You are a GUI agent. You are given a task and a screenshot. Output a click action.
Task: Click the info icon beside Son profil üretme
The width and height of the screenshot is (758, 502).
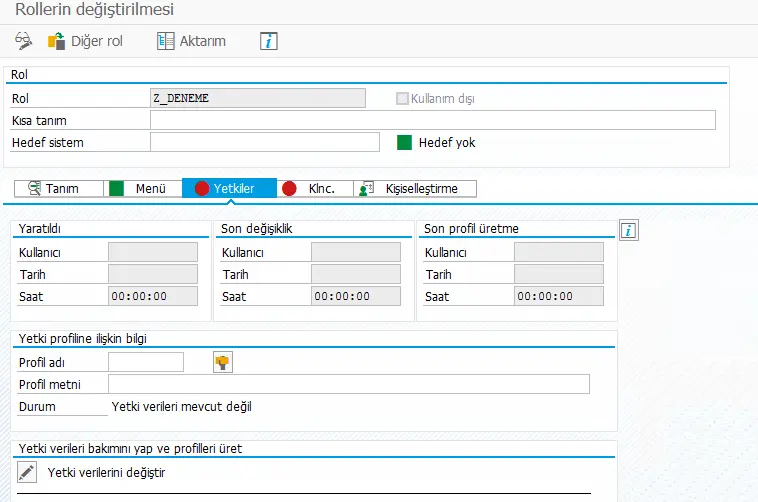[x=629, y=231]
